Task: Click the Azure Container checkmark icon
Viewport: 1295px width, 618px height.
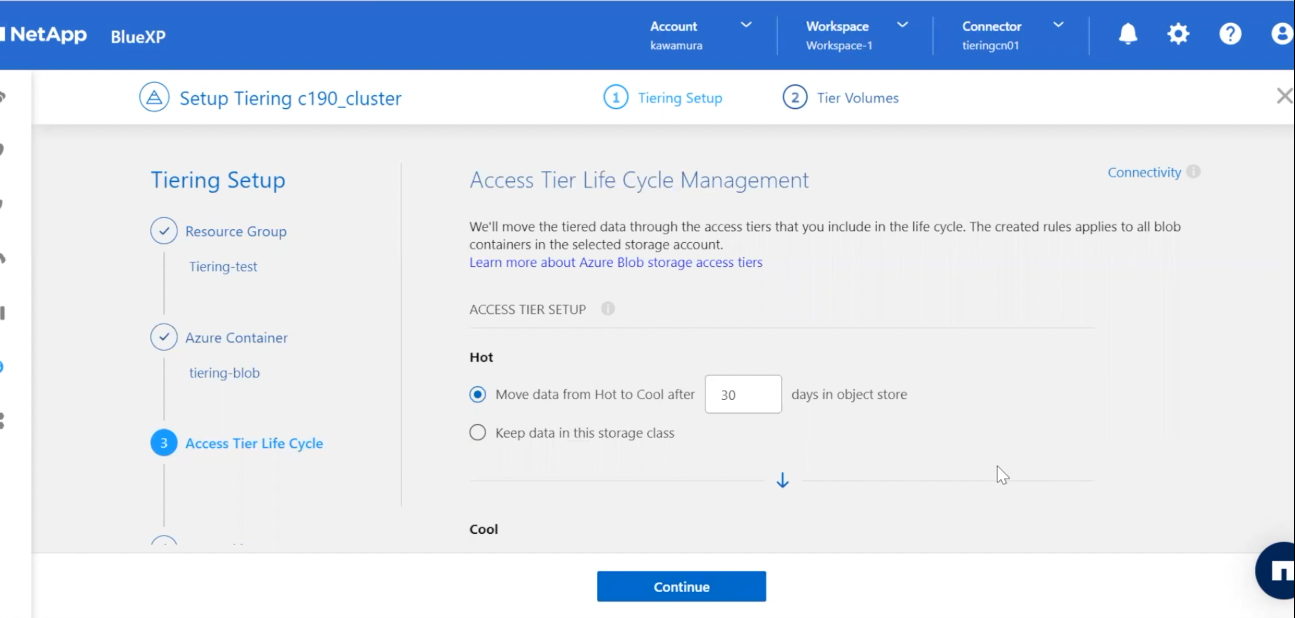Action: tap(164, 337)
